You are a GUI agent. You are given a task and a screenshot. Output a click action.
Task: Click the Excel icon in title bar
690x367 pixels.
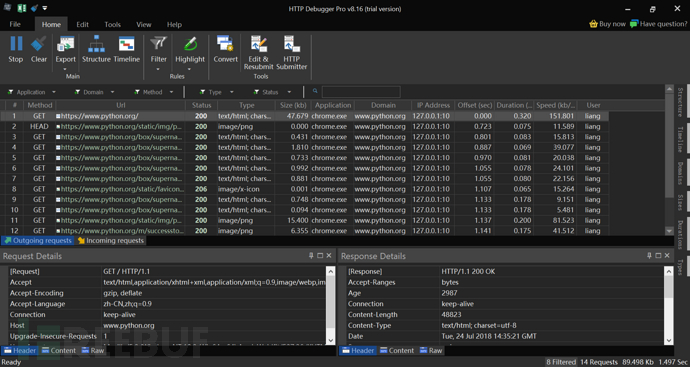click(21, 8)
